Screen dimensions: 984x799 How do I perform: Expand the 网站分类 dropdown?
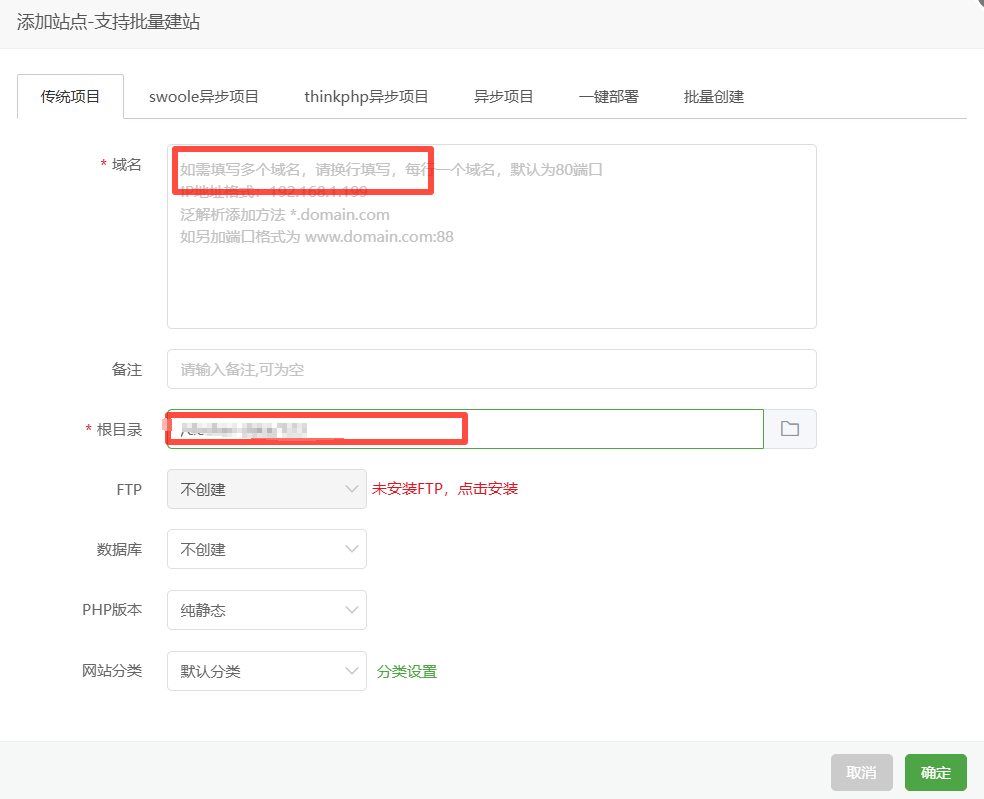click(266, 671)
